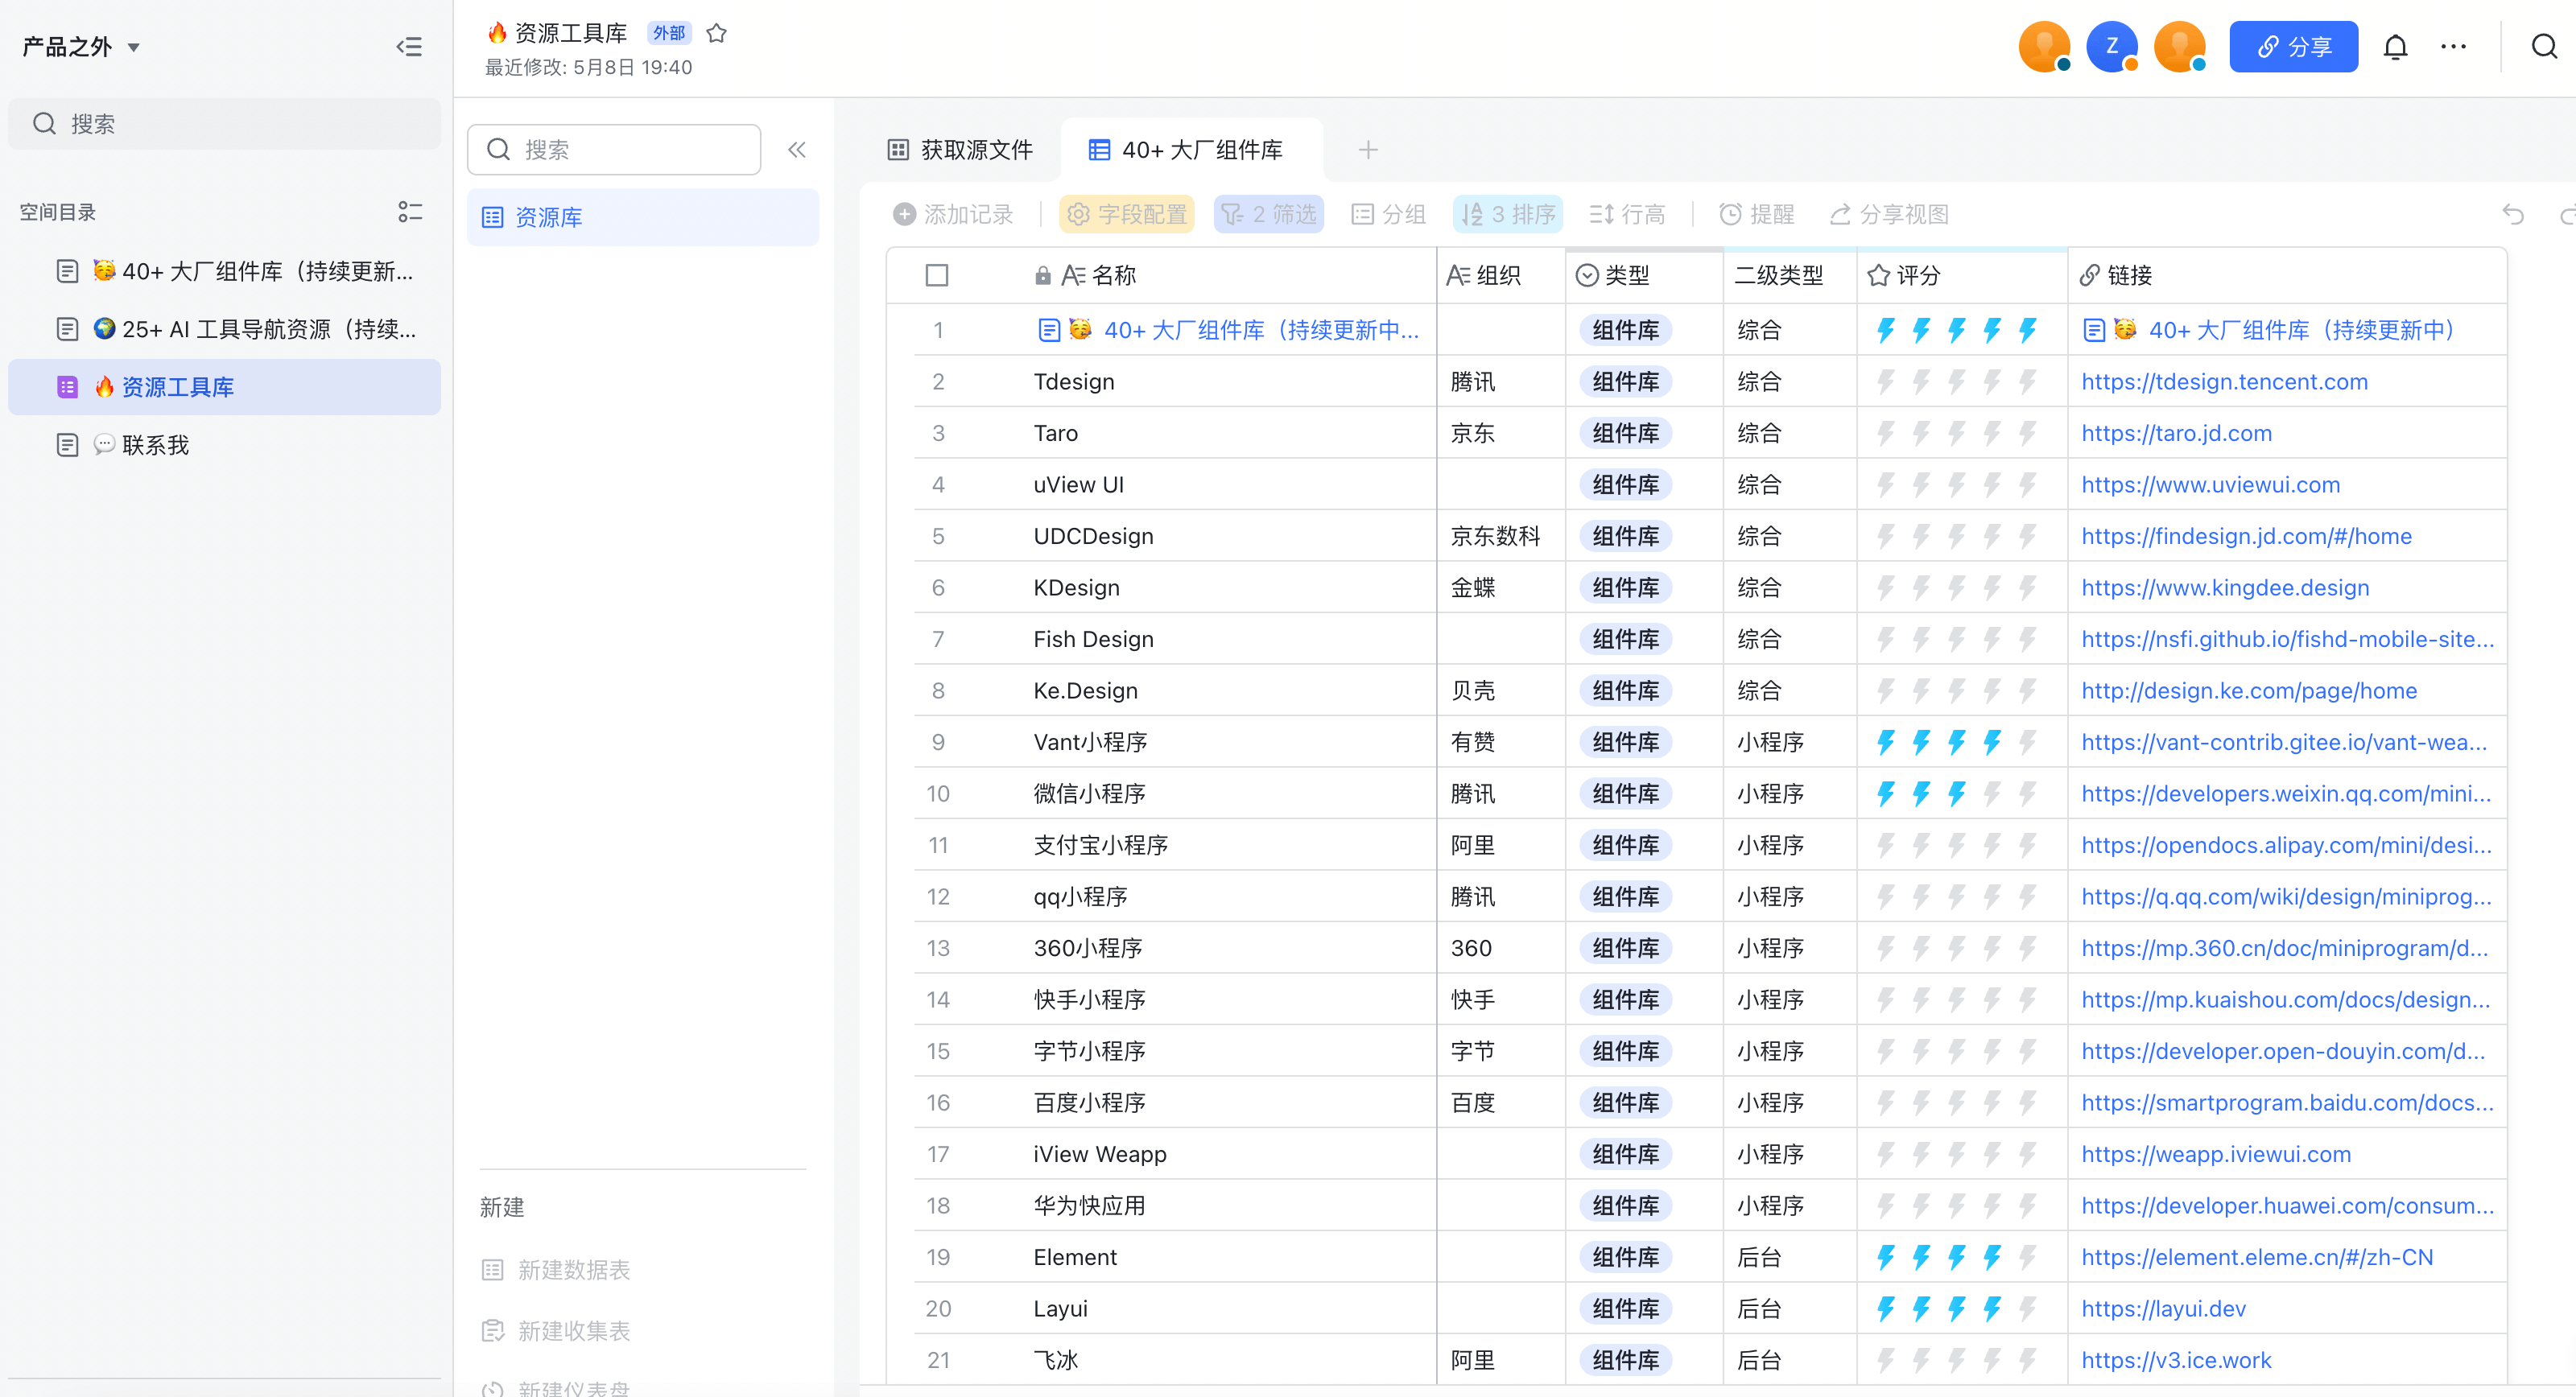Click row number 21 for 飞冰
Image resolution: width=2576 pixels, height=1397 pixels.
pos(937,1360)
